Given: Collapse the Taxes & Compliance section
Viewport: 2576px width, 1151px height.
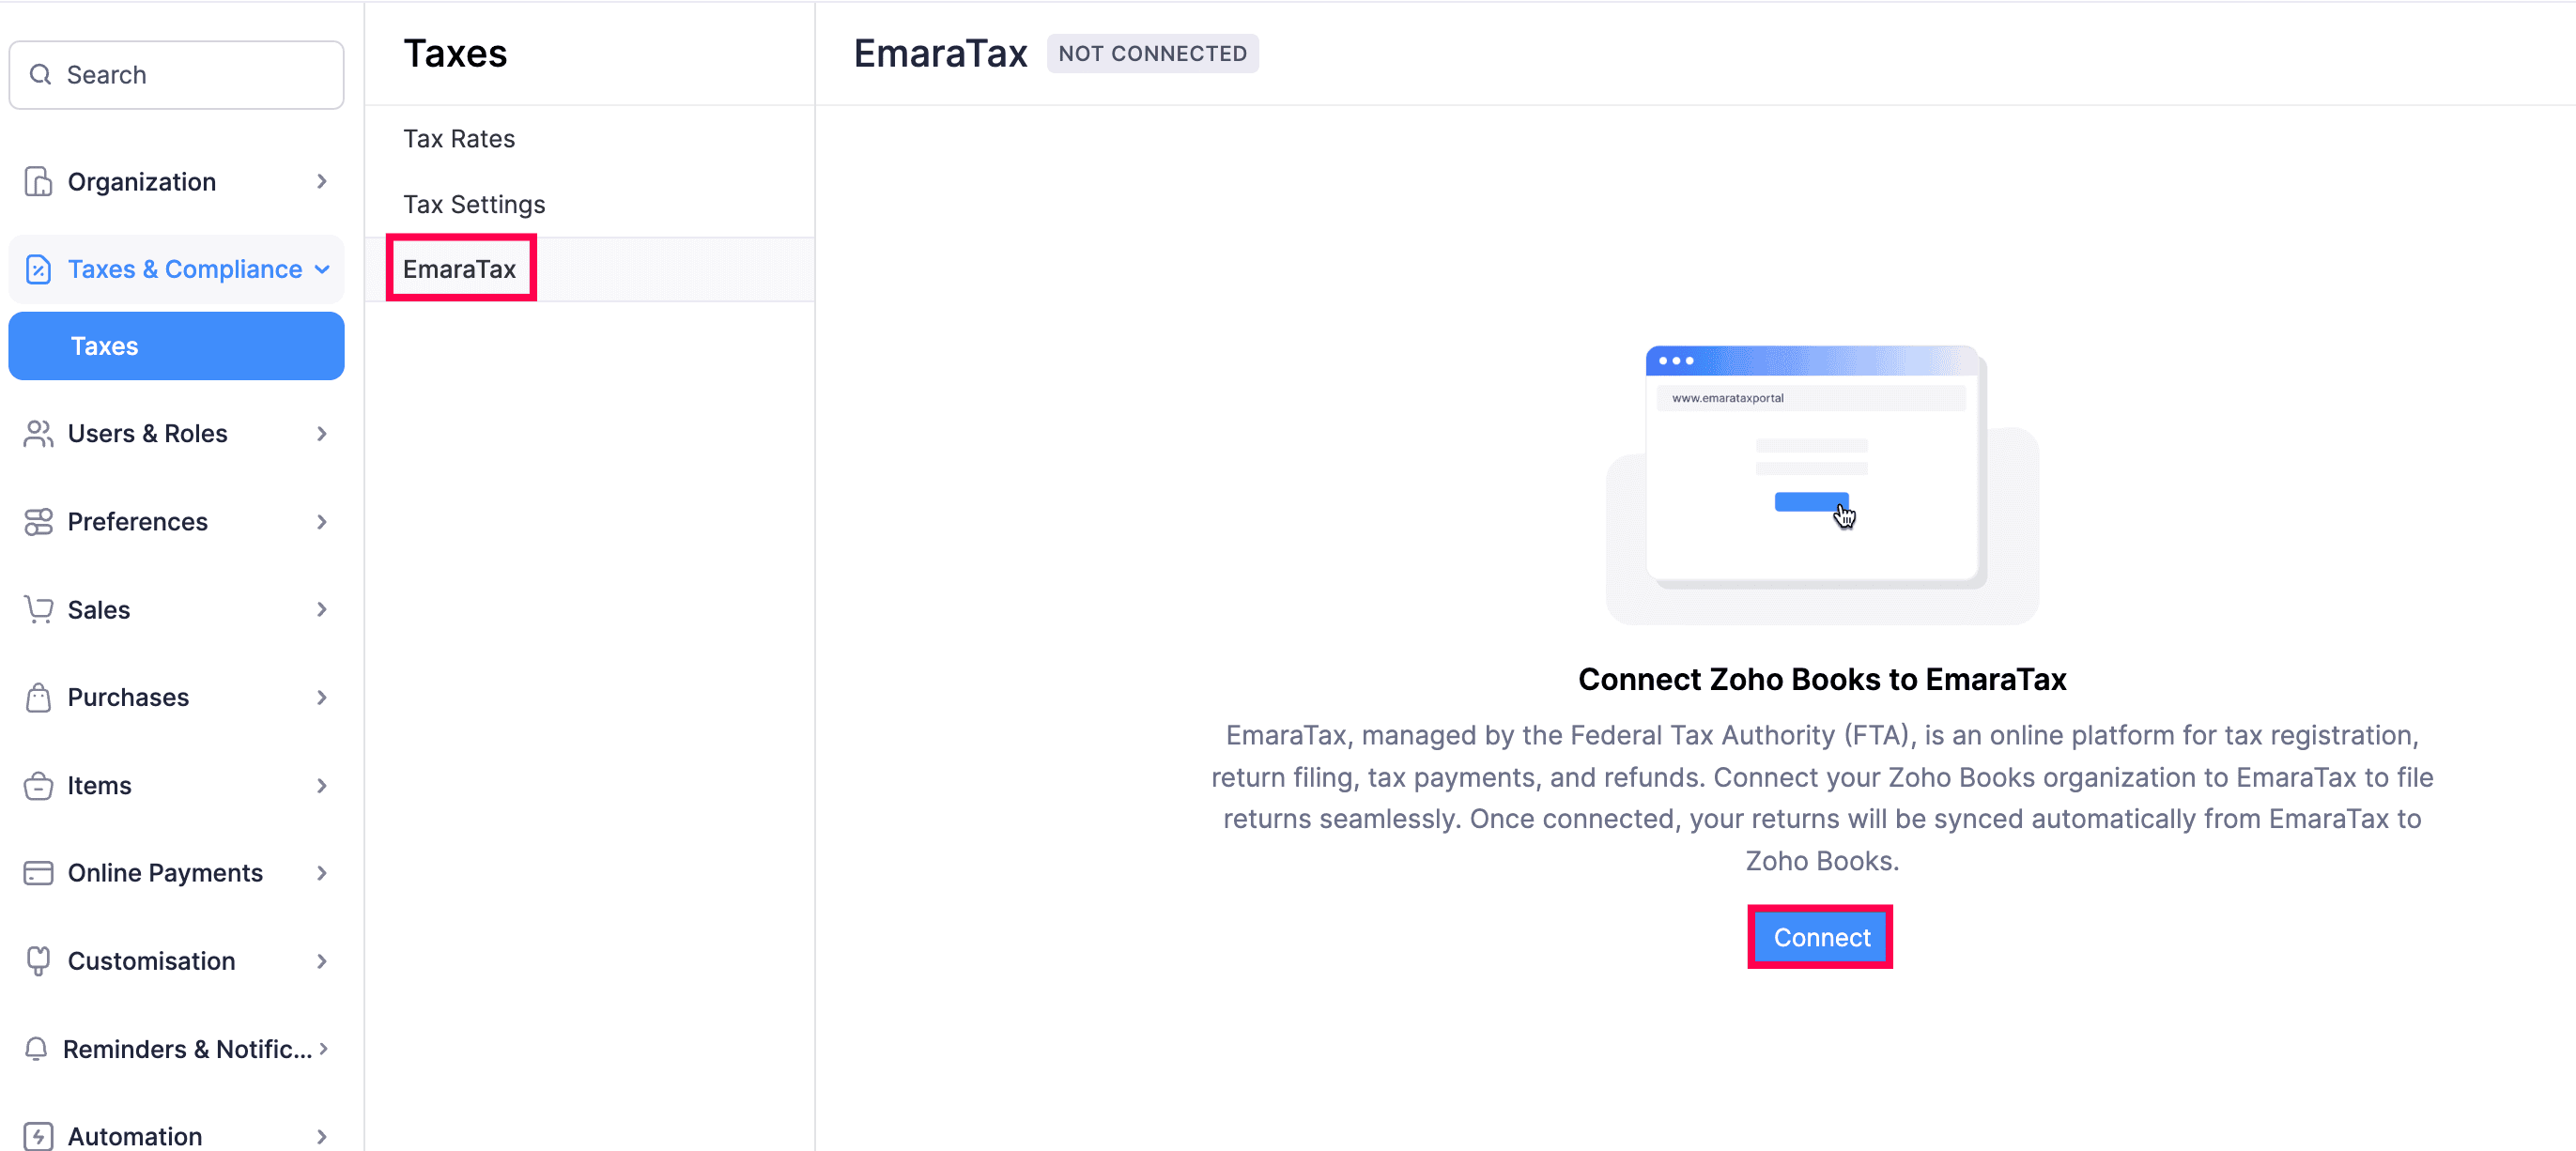Looking at the screenshot, I should tap(322, 269).
